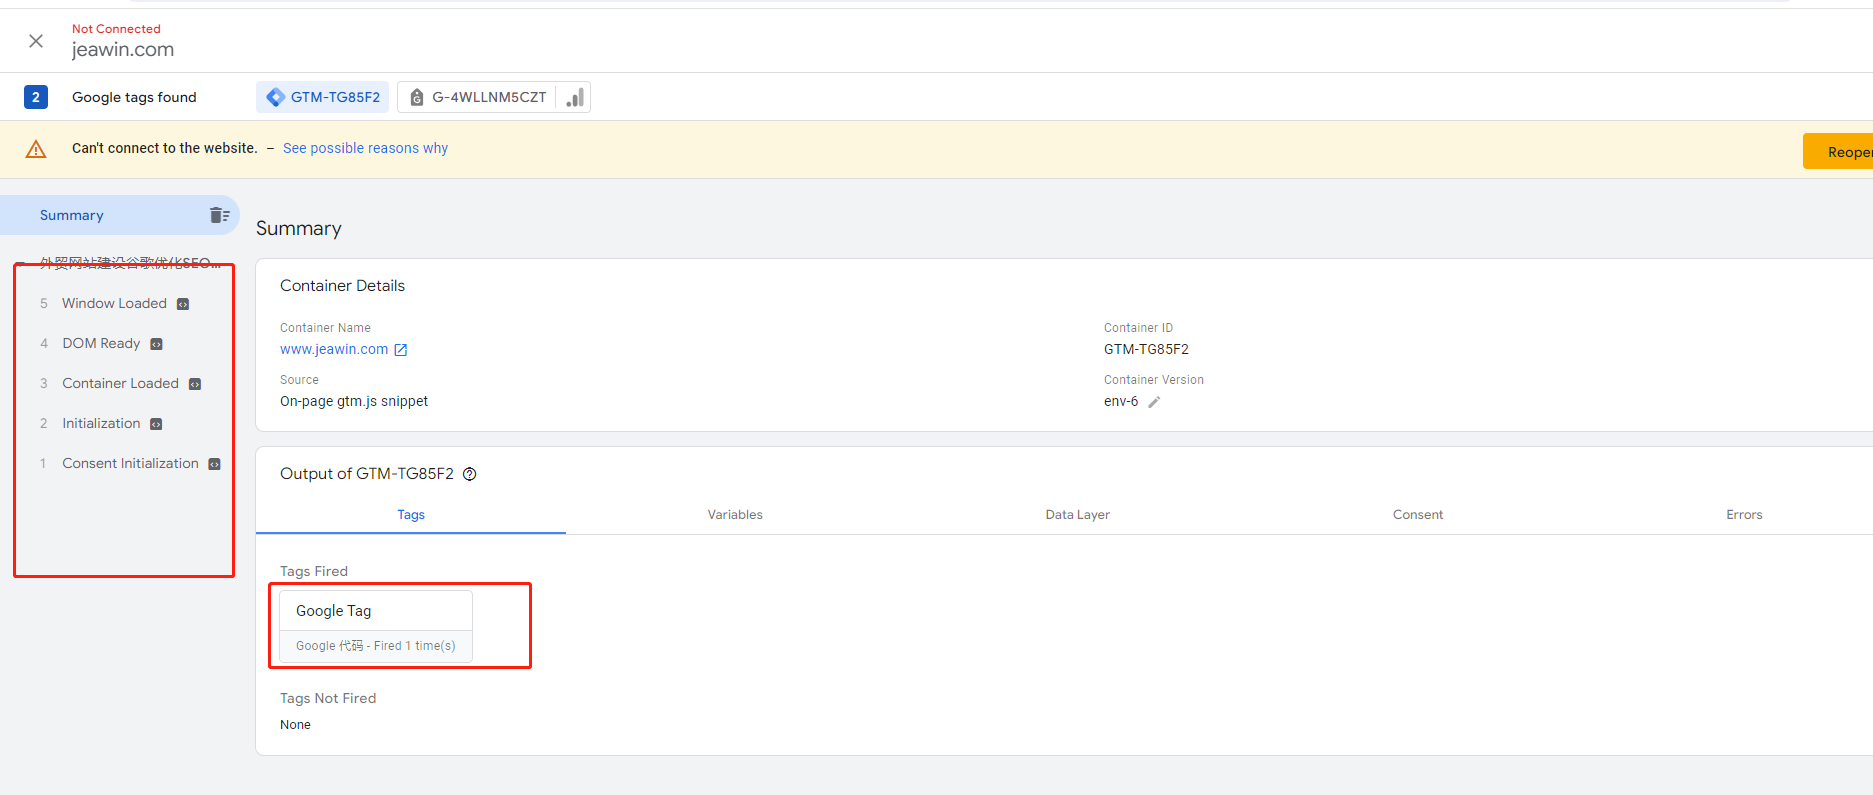Click code icon beside Consent Initialization
The image size is (1873, 795).
[214, 464]
